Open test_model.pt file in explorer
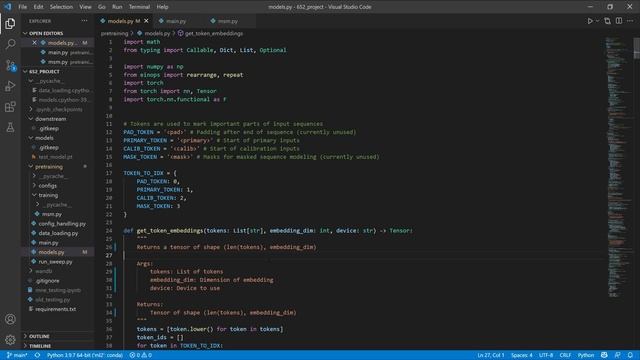The image size is (640, 360). click(55, 157)
